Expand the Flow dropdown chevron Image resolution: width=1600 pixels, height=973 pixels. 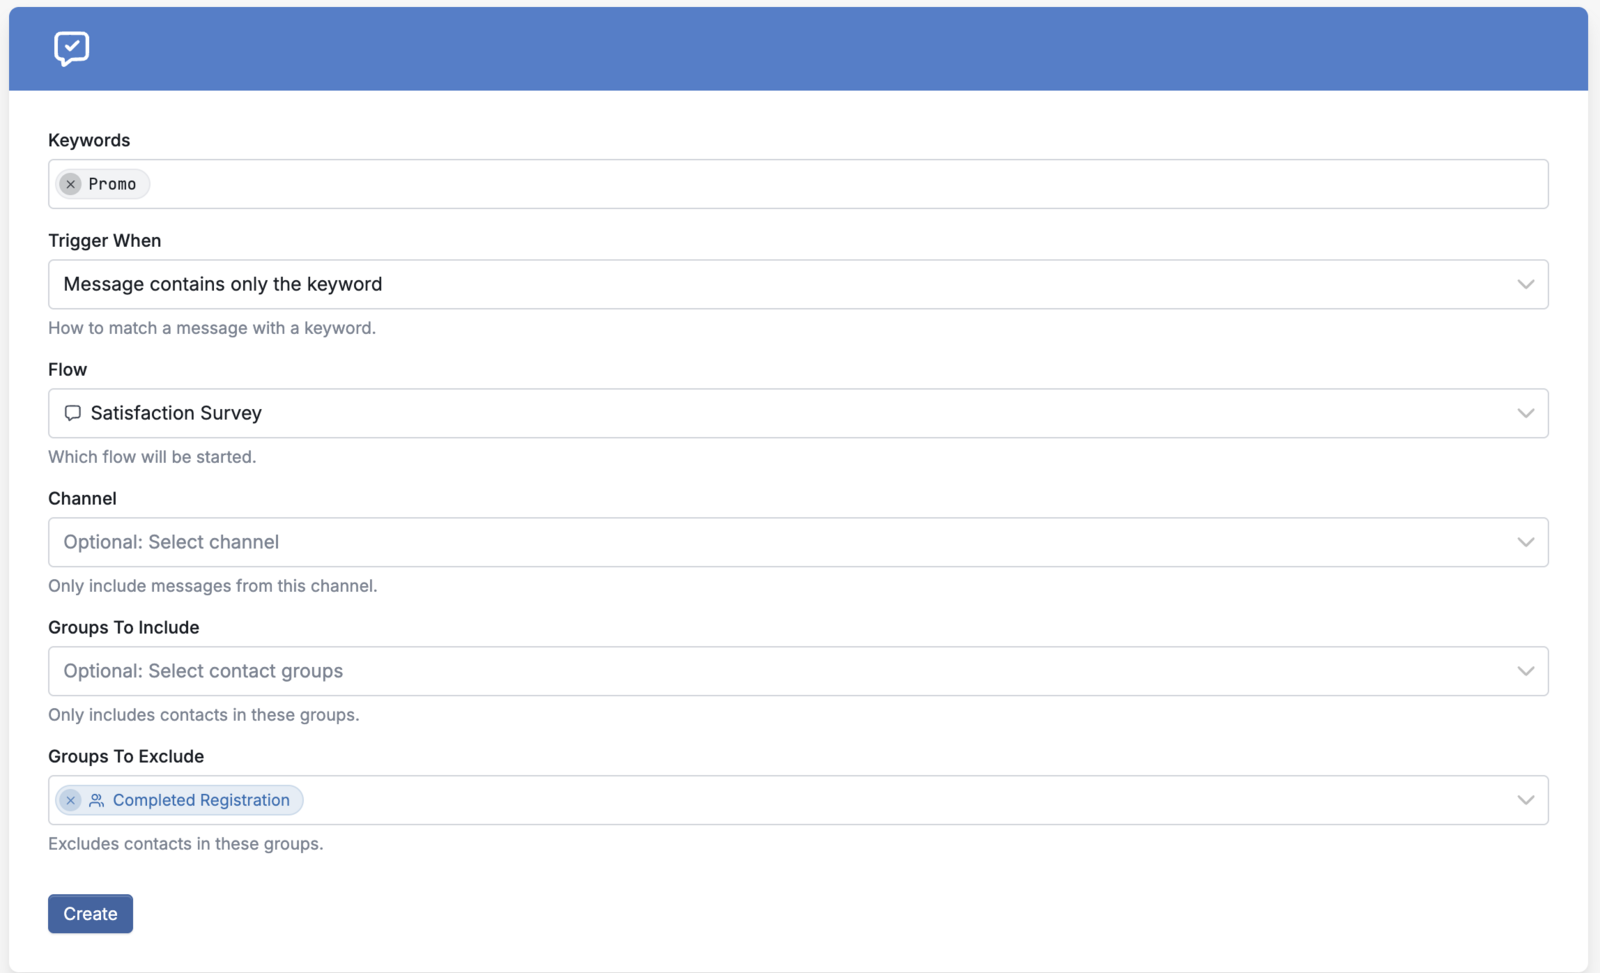click(1525, 413)
